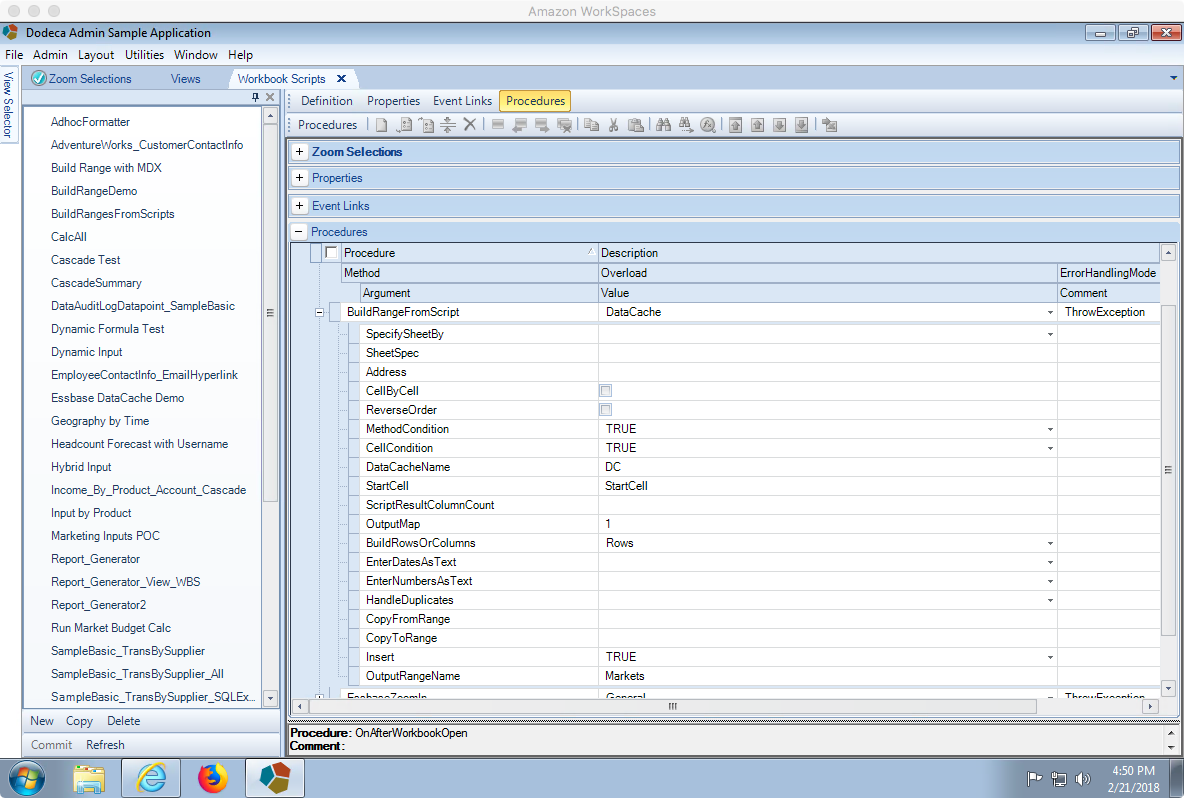This screenshot has width=1184, height=798.
Task: Click the last icon in Procedures toolbar
Action: pyautogui.click(x=830, y=125)
